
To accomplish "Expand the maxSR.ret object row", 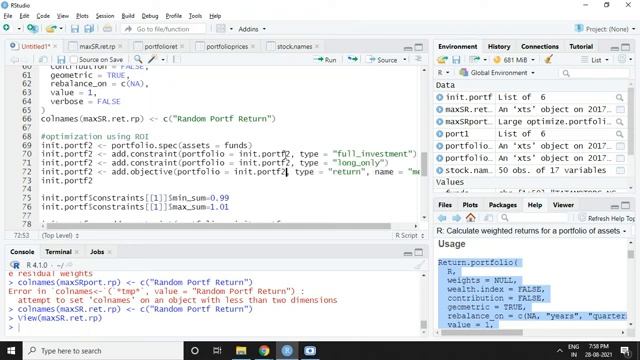I will tap(440, 109).
